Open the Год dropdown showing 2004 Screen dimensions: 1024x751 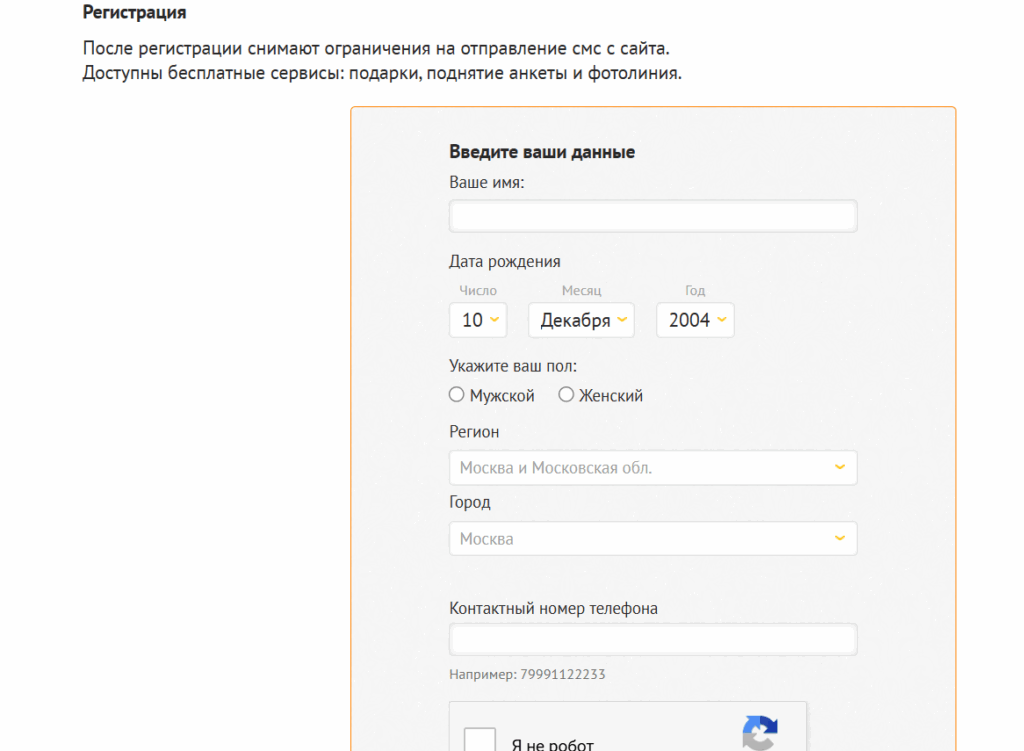pos(694,320)
